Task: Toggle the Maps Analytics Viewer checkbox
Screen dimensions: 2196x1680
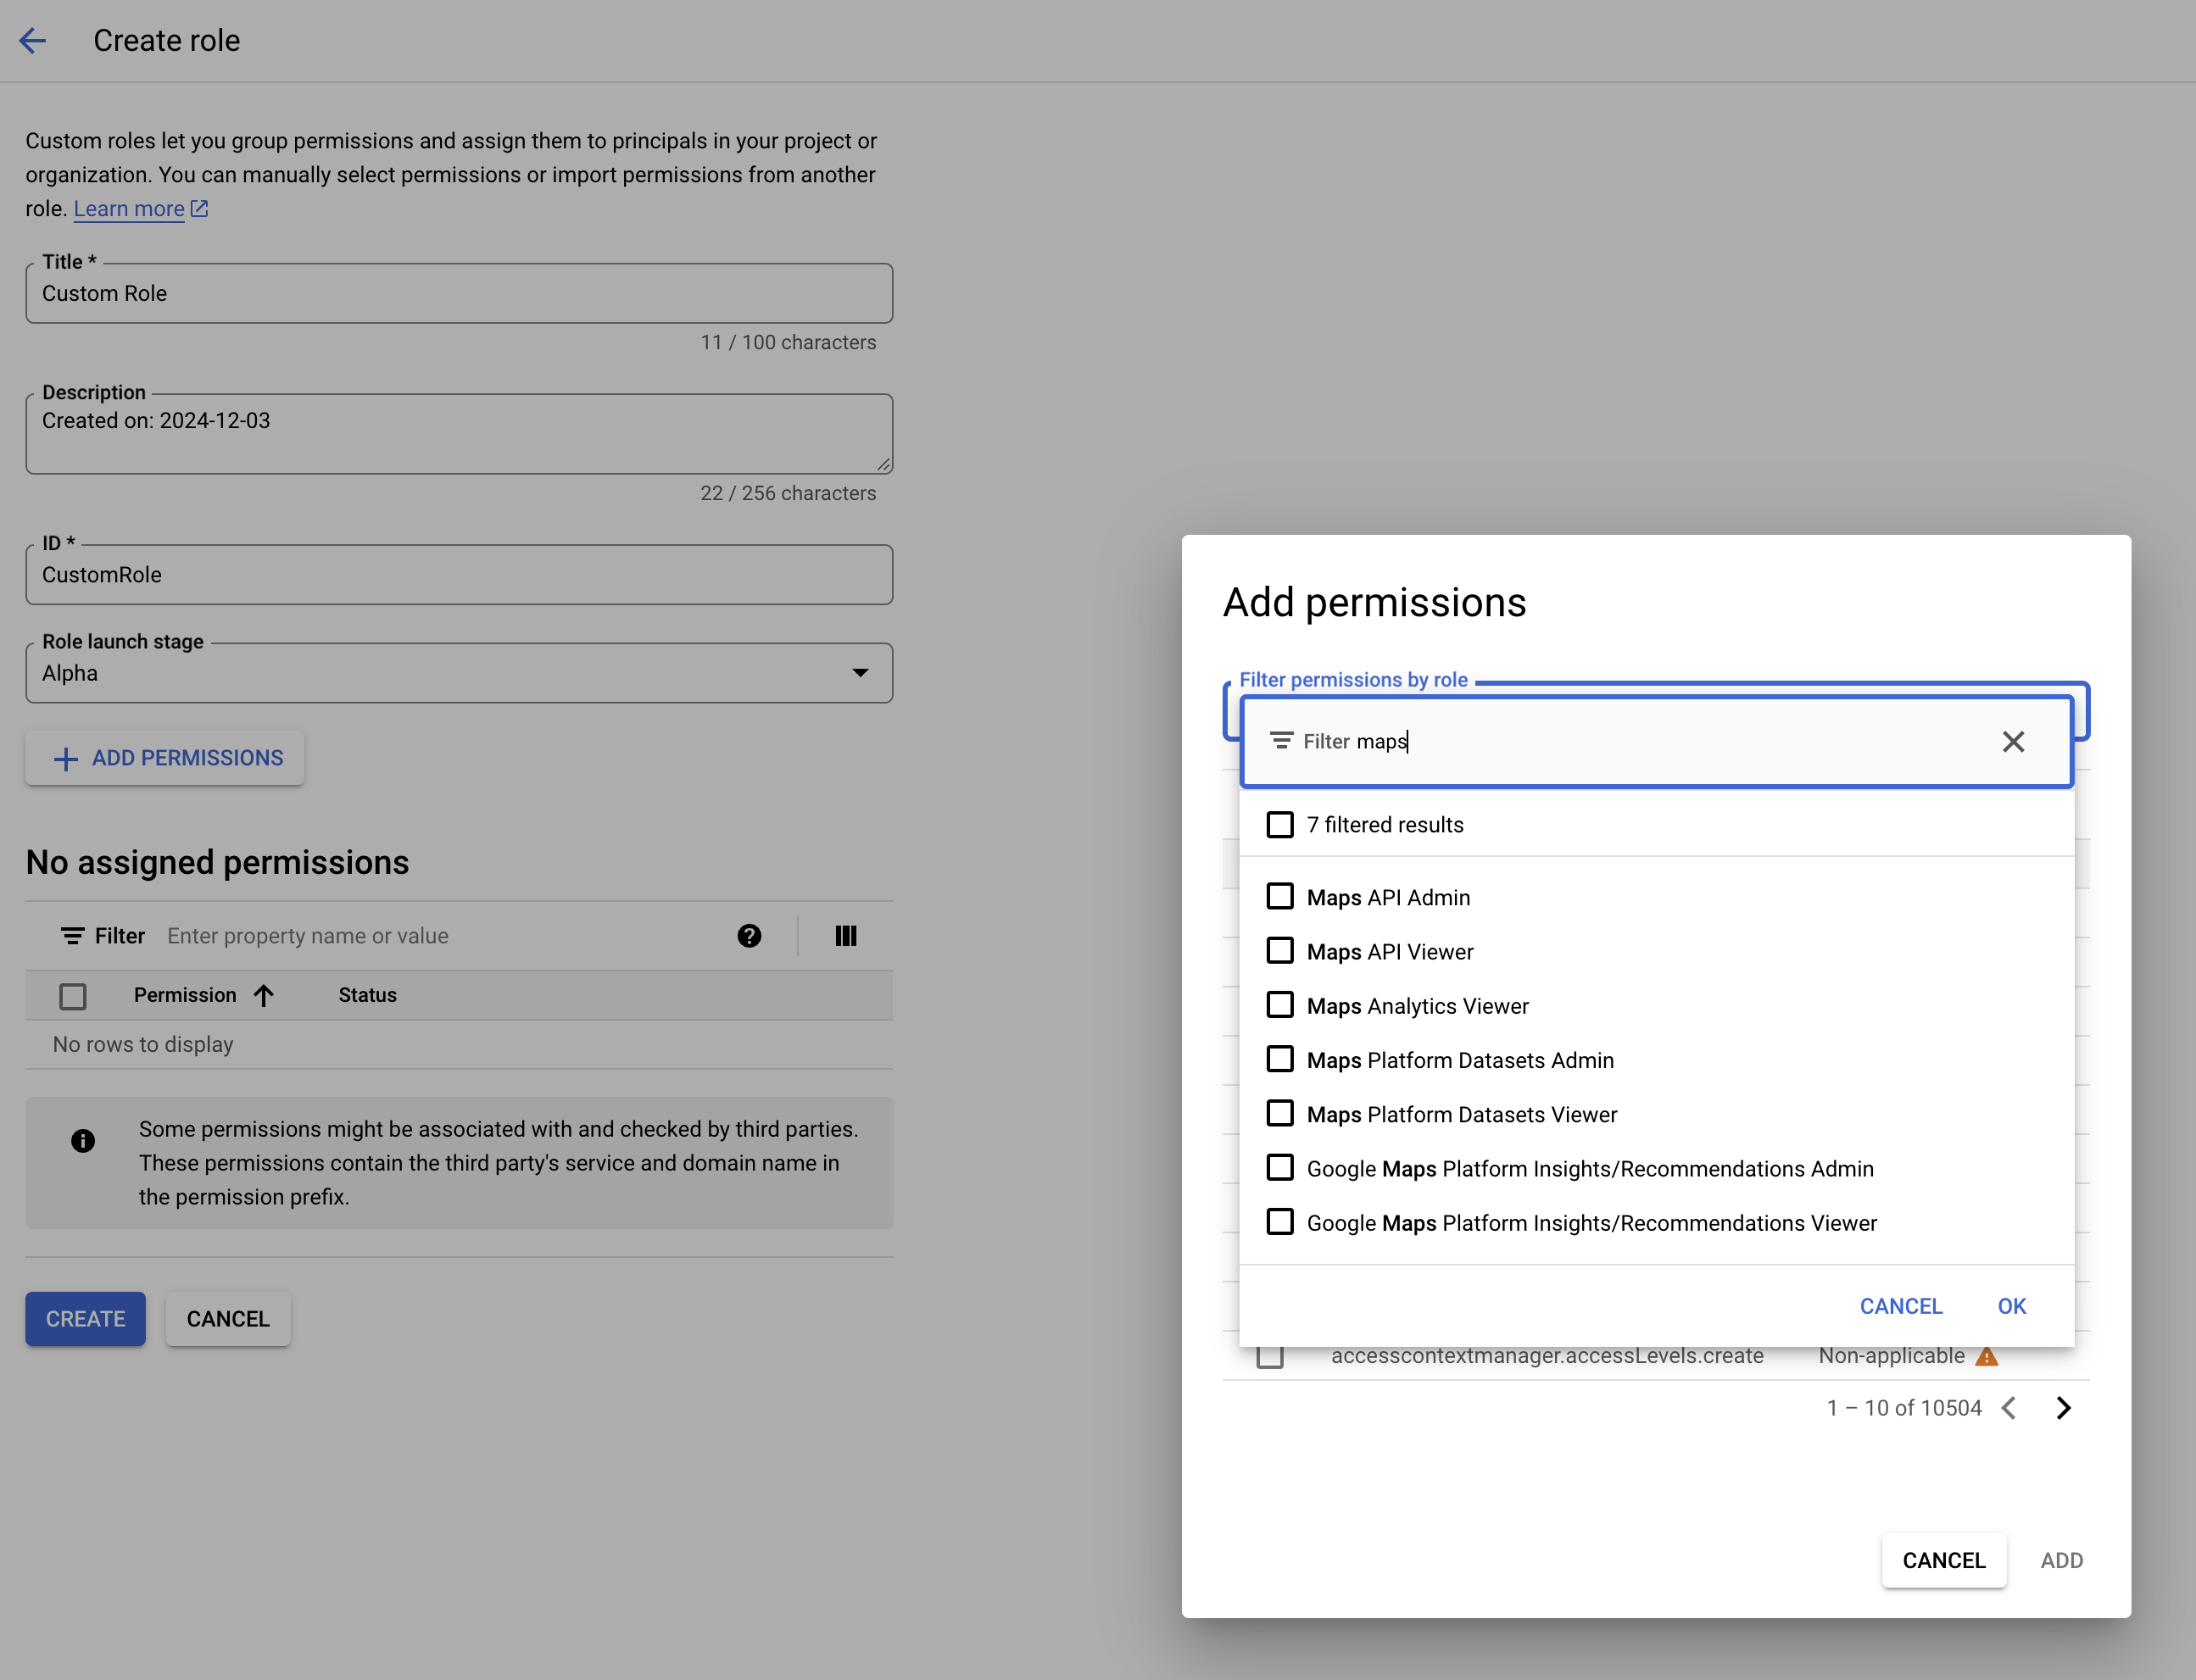Action: point(1279,1006)
